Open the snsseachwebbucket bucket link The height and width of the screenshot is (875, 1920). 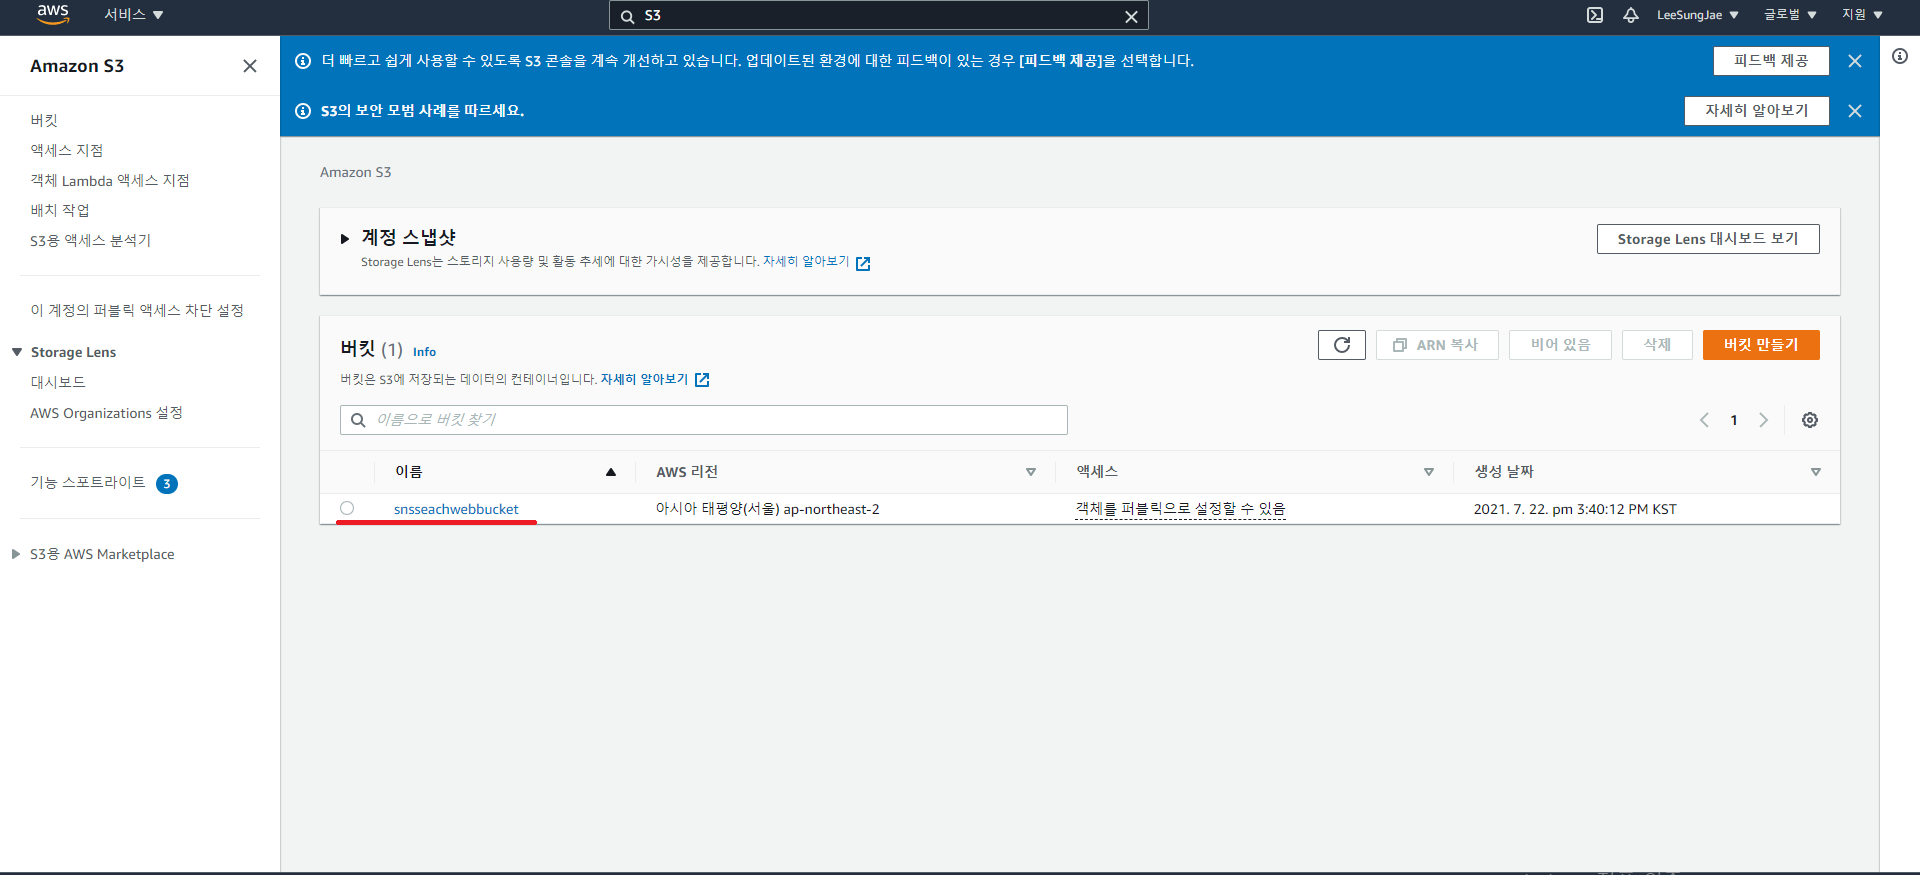[456, 509]
